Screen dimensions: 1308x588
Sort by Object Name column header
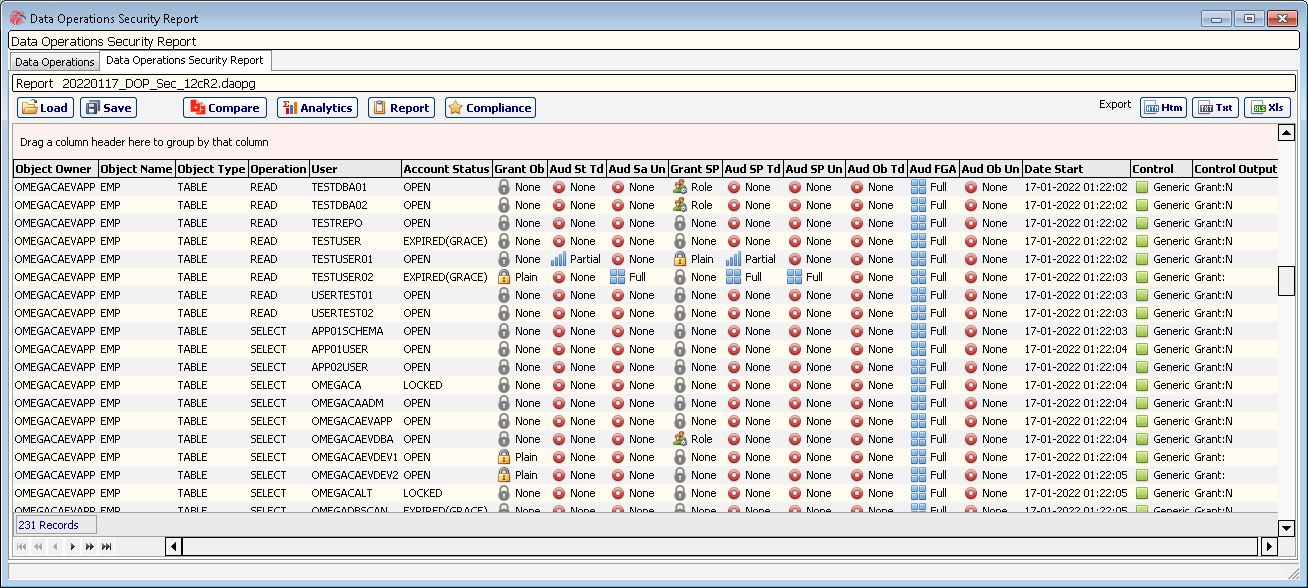point(137,169)
